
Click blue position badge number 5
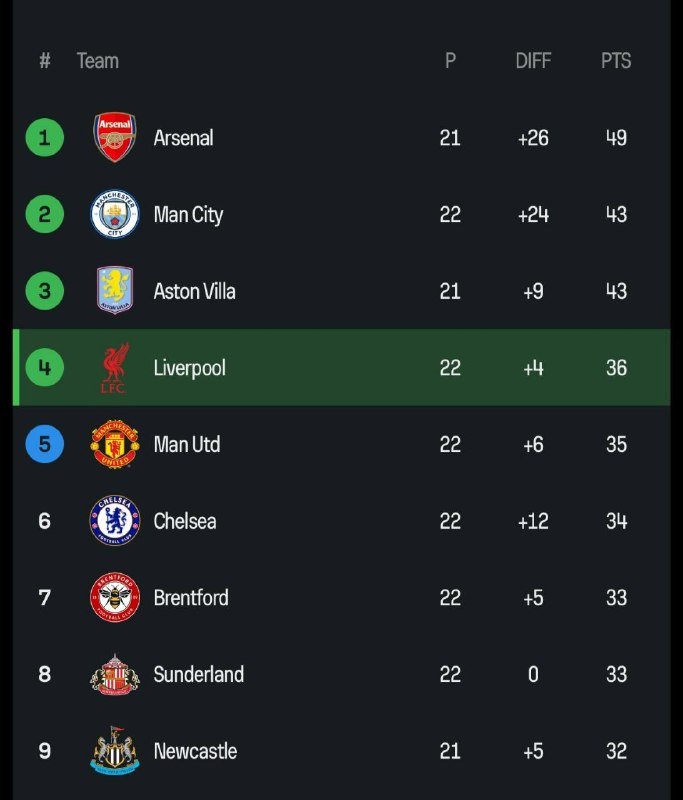pos(44,444)
